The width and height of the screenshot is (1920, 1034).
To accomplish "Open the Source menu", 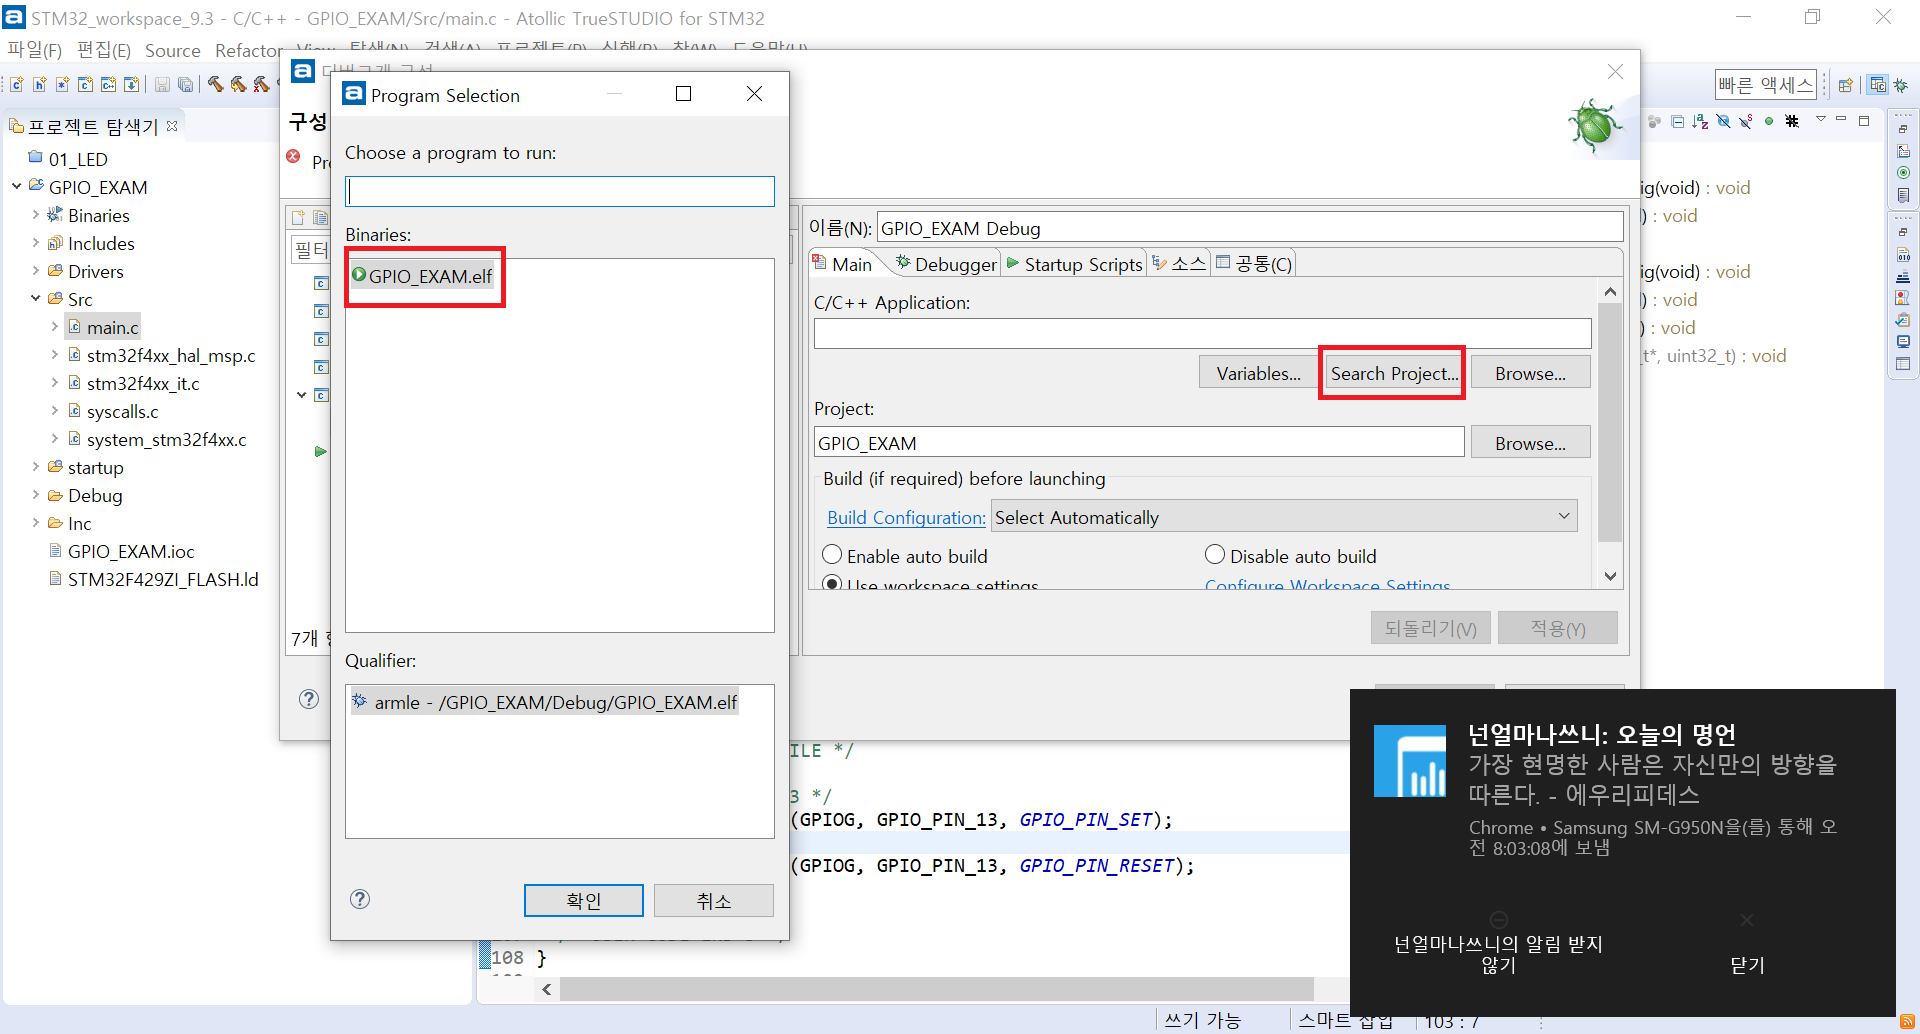I will click(172, 50).
